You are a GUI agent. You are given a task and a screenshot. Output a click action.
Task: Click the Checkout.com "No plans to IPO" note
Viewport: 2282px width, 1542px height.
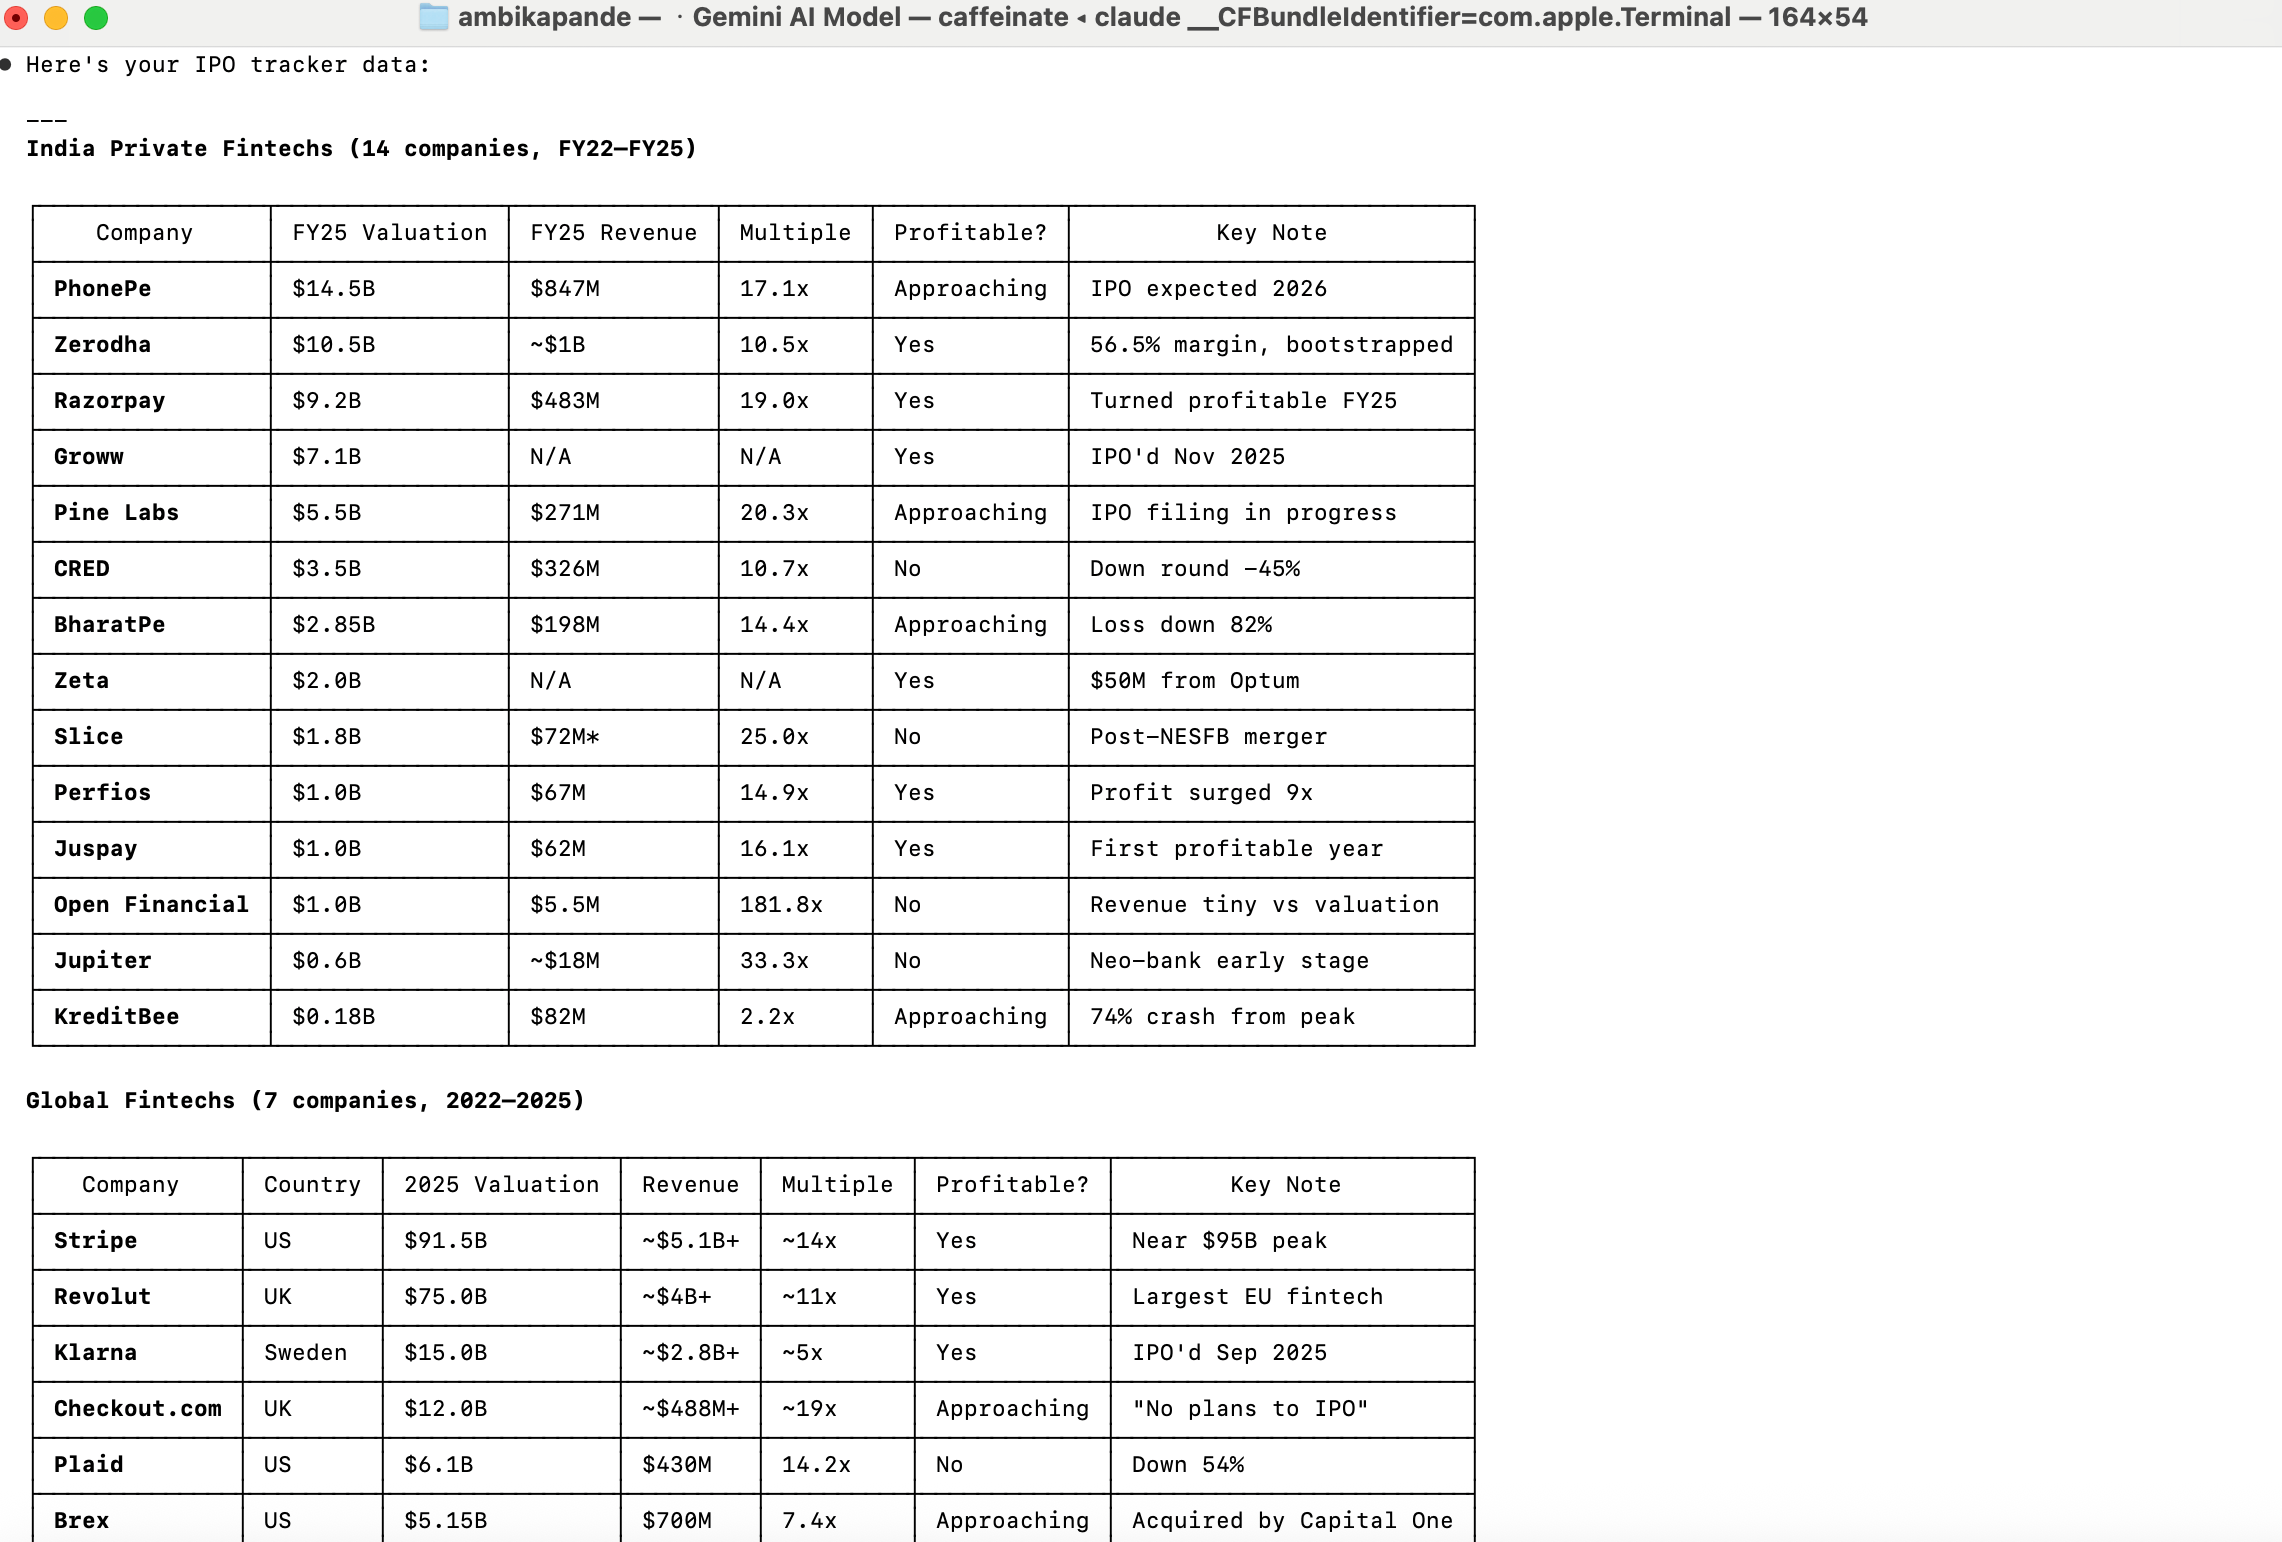click(x=1250, y=1409)
